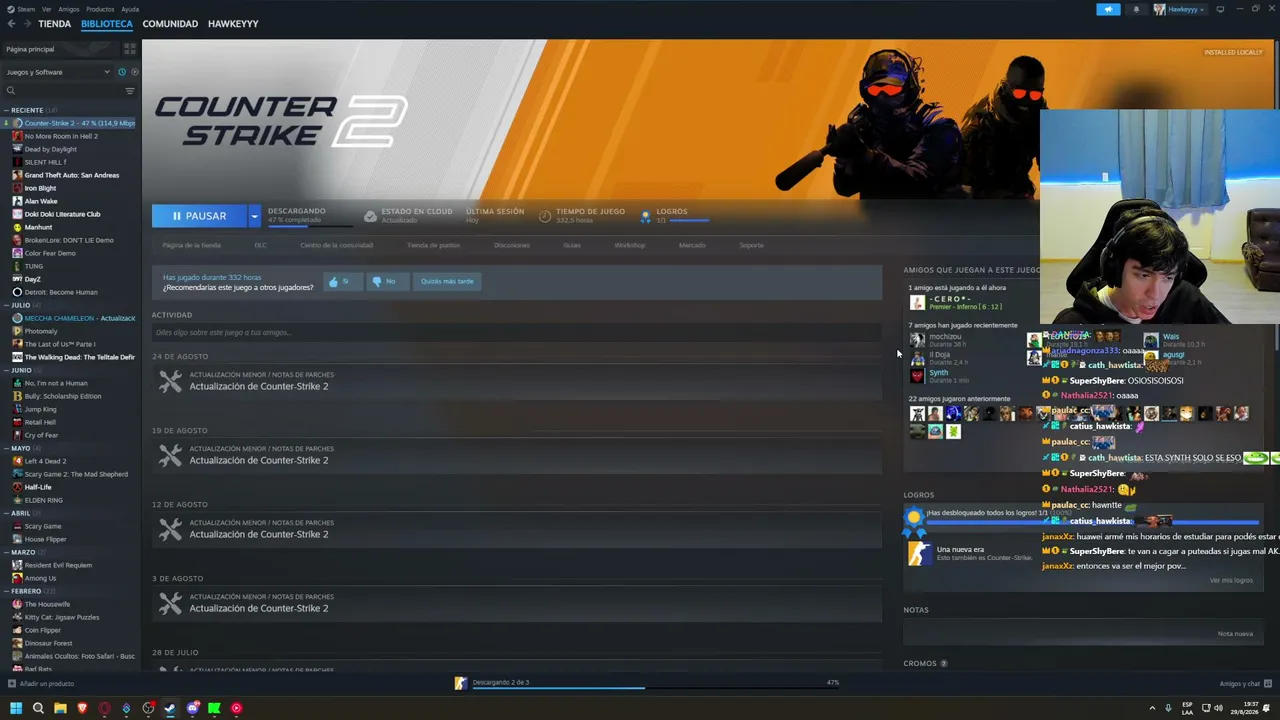This screenshot has width=1280, height=720.
Task: Open the Productos menu
Action: pyautogui.click(x=100, y=9)
